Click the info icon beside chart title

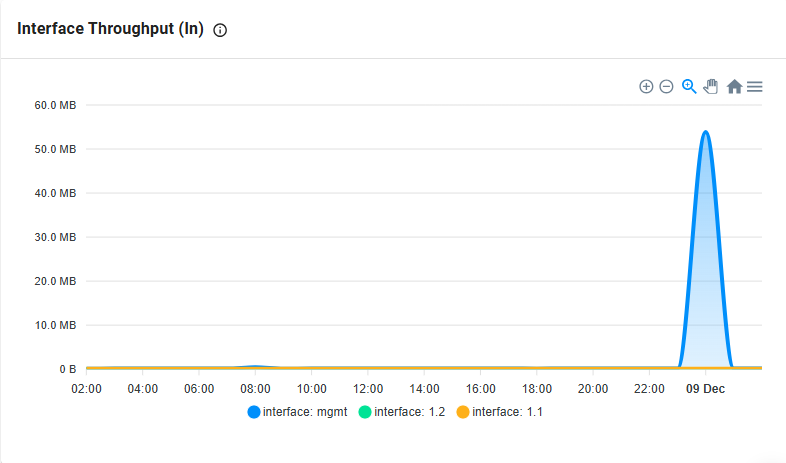[x=220, y=30]
